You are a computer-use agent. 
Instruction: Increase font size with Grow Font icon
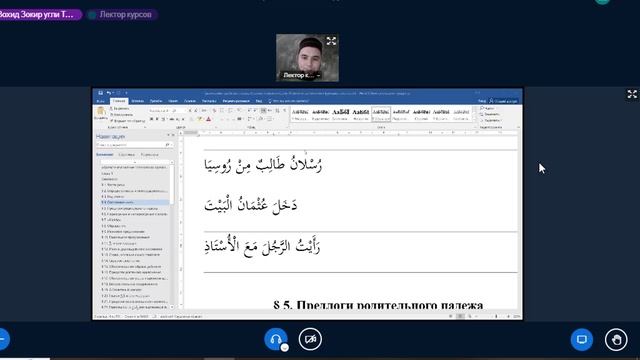tap(190, 111)
